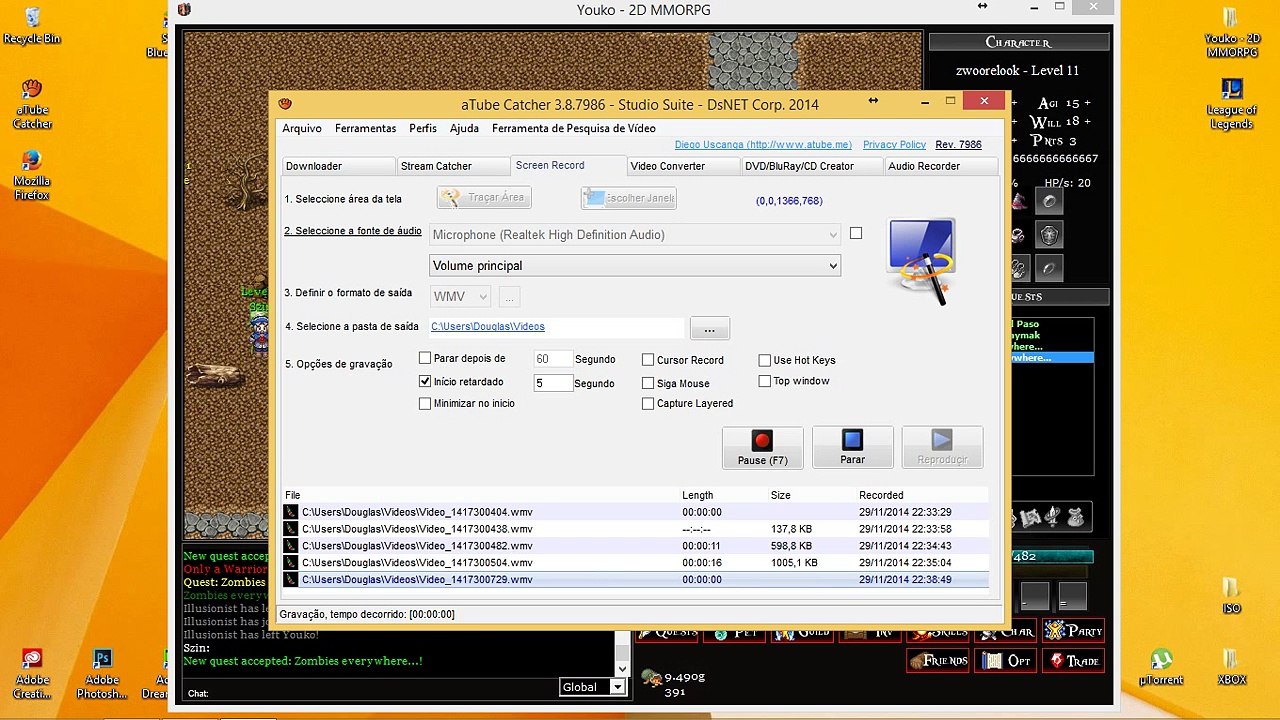Switch to the Audio Recorder tab
Viewport: 1280px width, 720px height.
click(x=940, y=166)
